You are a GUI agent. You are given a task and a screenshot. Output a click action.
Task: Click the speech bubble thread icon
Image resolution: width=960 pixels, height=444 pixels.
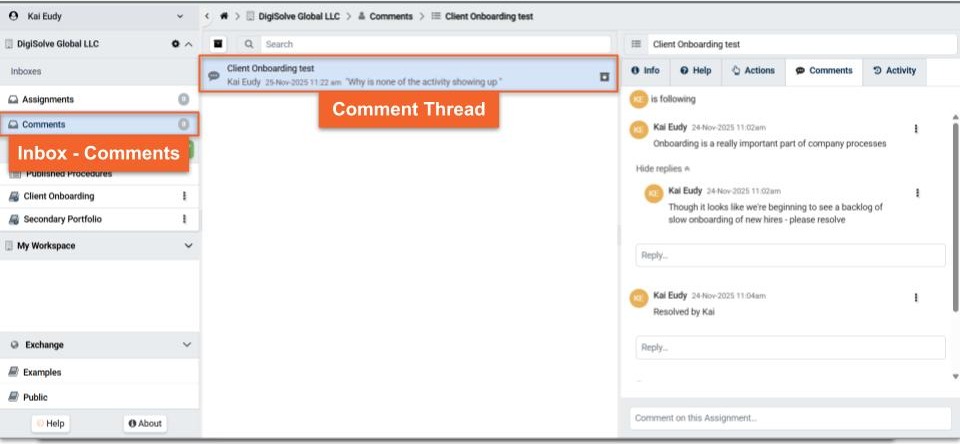click(x=214, y=76)
